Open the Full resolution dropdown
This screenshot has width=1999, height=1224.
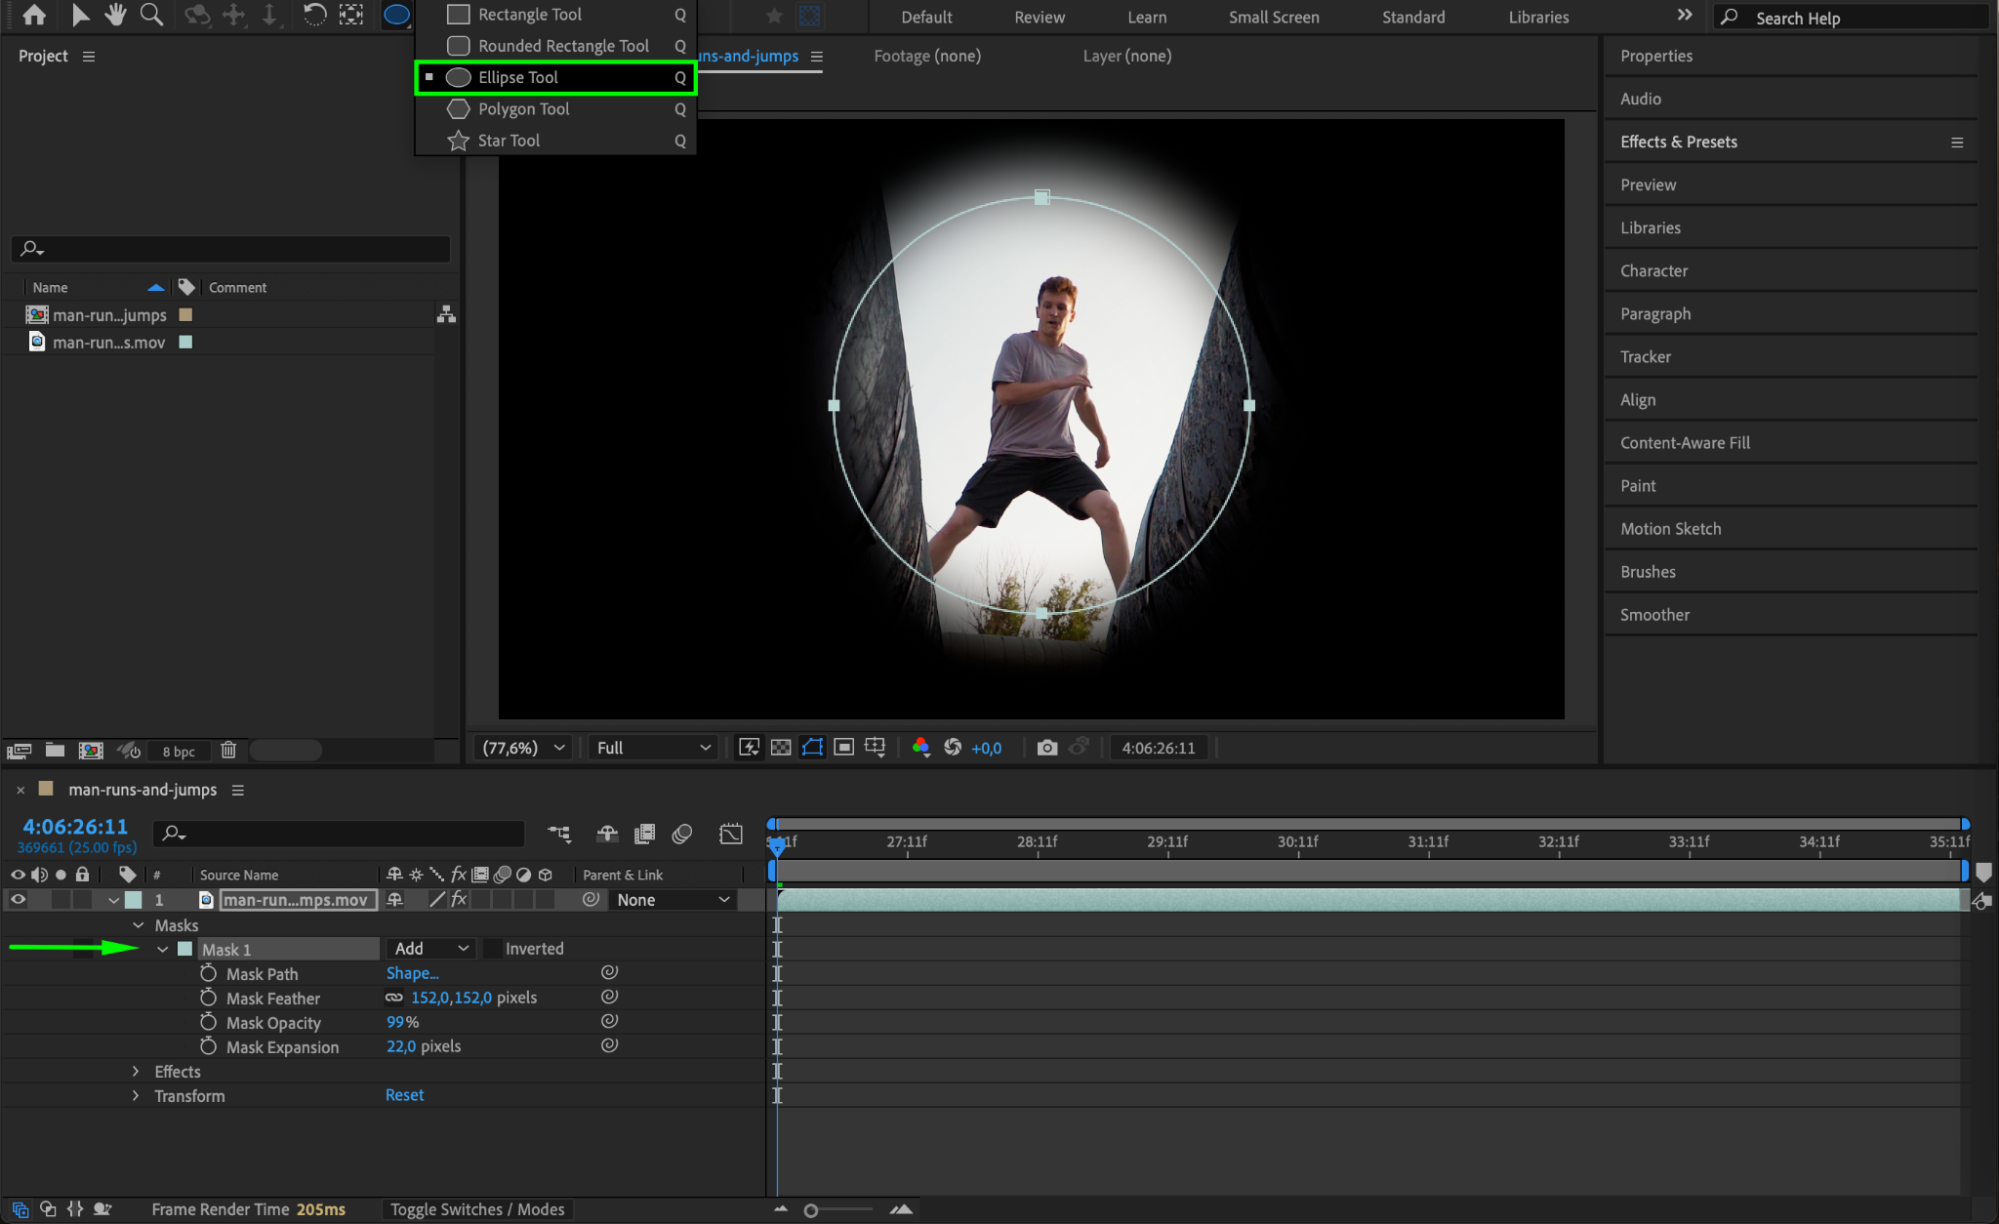pos(652,747)
